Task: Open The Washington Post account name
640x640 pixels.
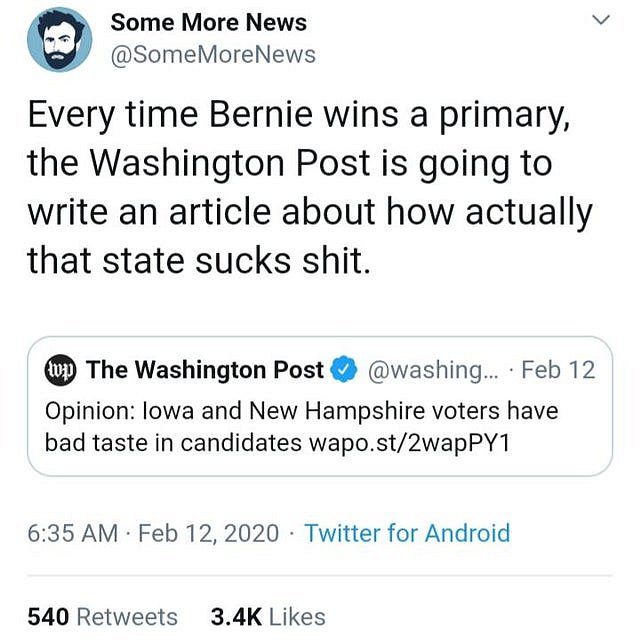Action: [205, 370]
